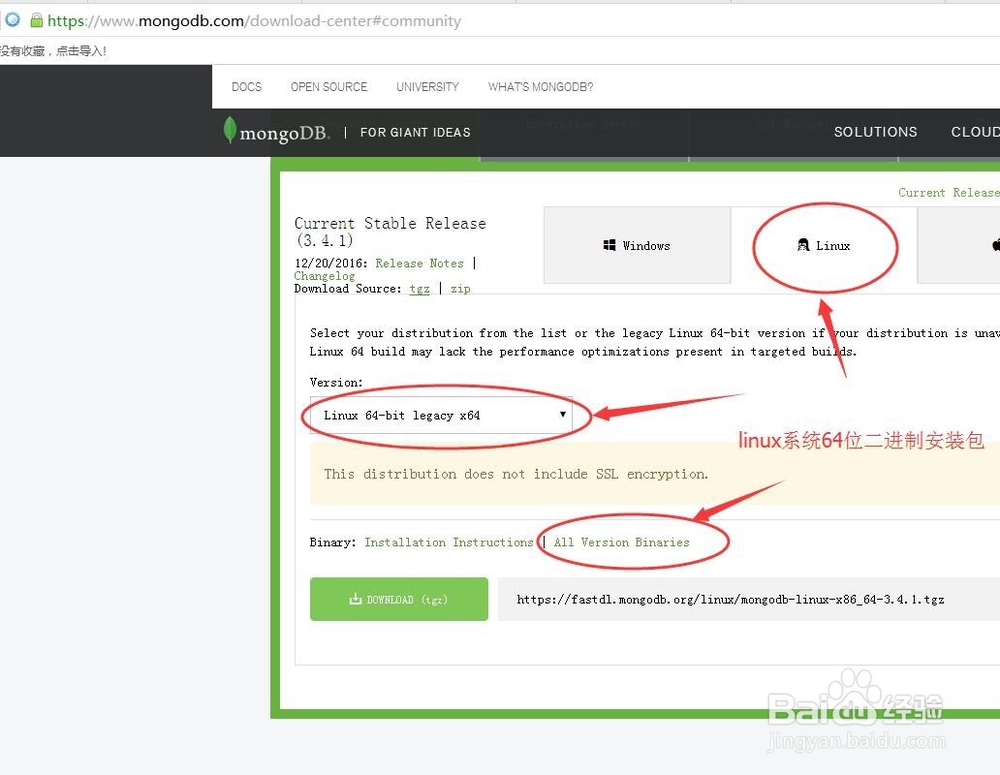Open the CLOUD navigation menu

[x=975, y=132]
